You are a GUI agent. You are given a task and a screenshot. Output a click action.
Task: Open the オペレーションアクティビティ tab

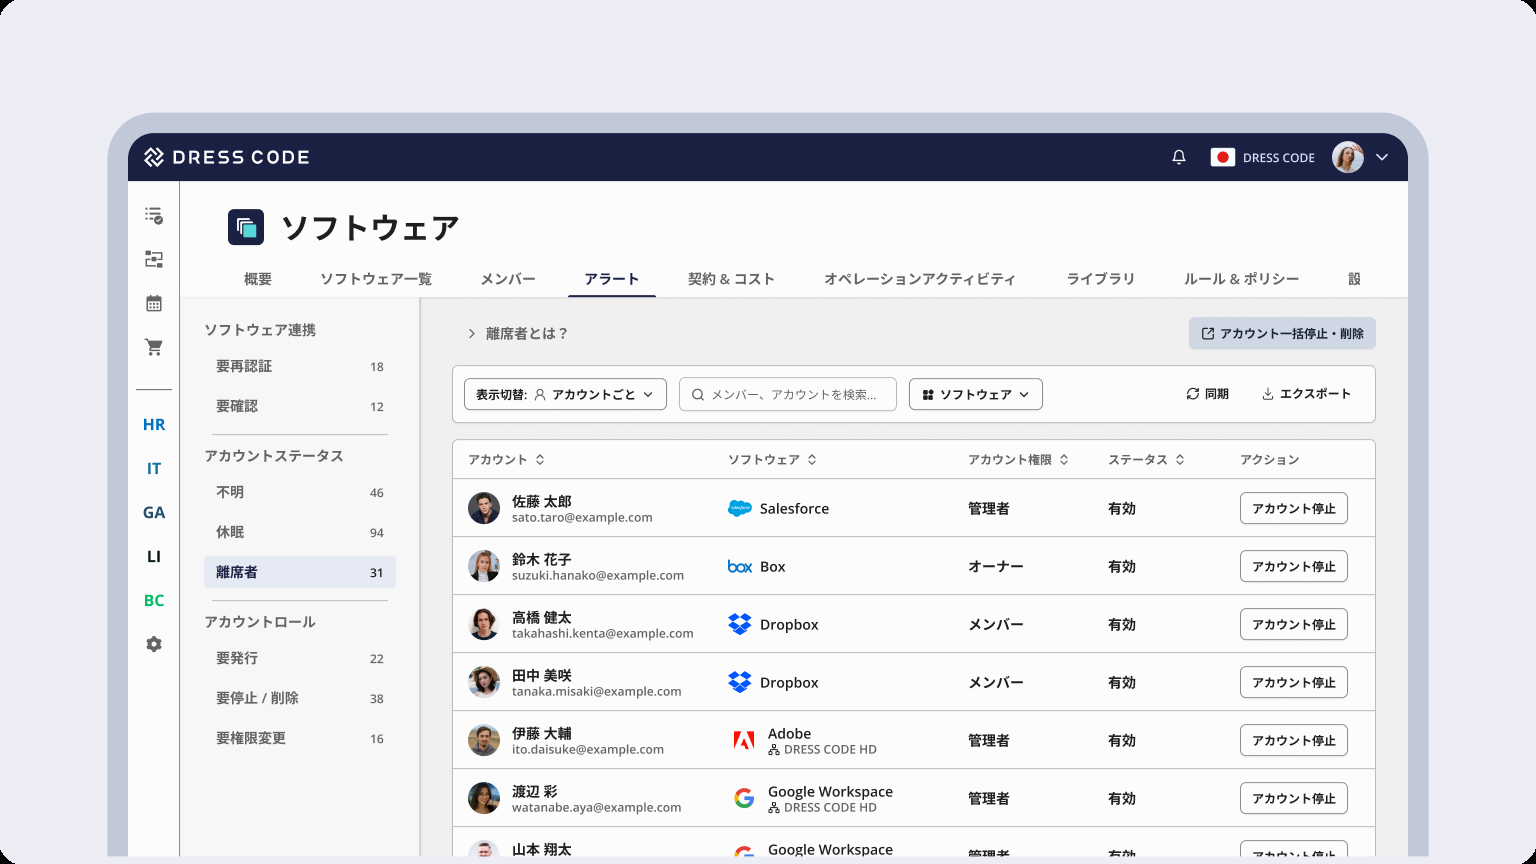(x=920, y=279)
